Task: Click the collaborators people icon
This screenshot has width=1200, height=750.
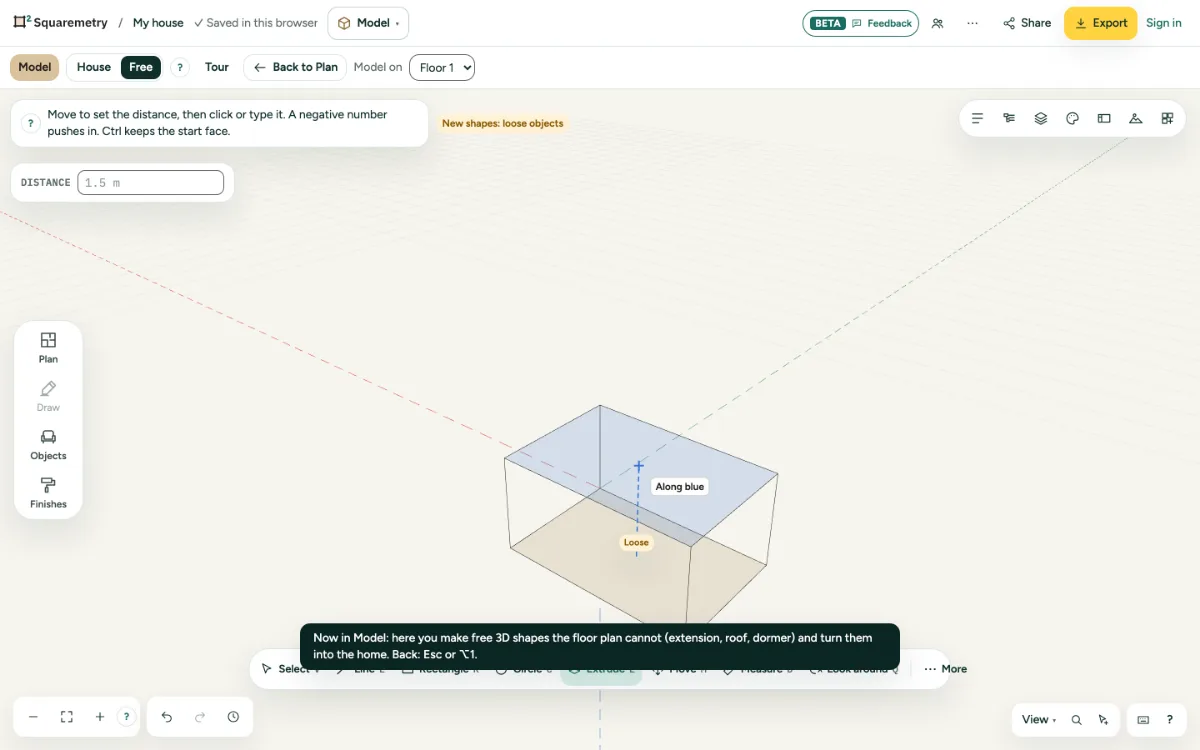Action: click(x=937, y=23)
